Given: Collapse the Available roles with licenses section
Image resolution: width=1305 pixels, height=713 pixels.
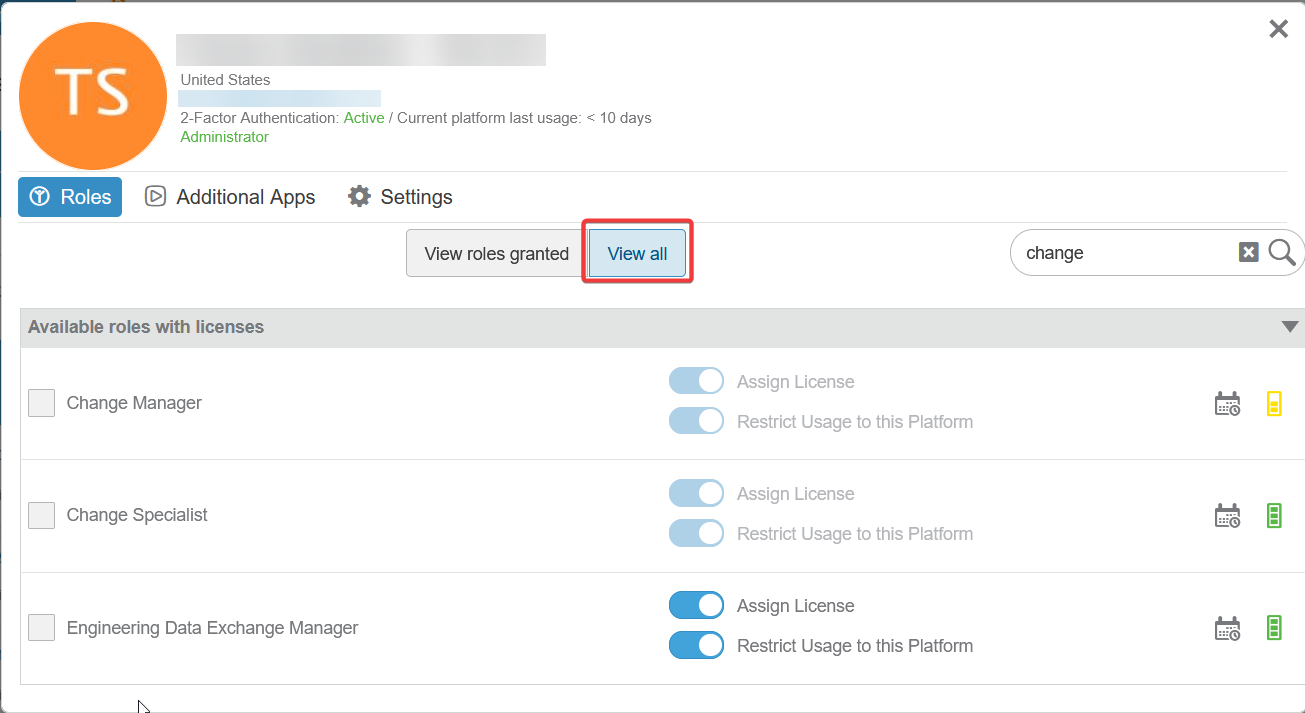Looking at the screenshot, I should pos(1290,327).
